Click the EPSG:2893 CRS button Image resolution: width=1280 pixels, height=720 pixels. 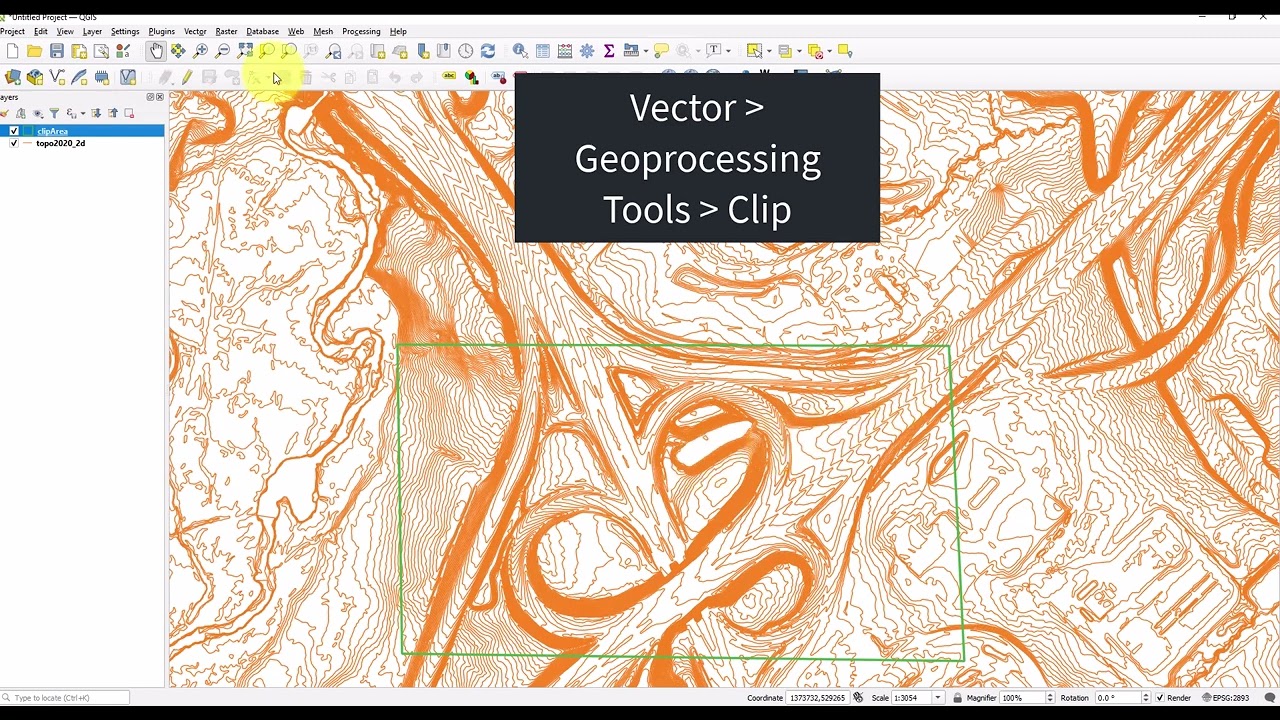pyautogui.click(x=1226, y=698)
